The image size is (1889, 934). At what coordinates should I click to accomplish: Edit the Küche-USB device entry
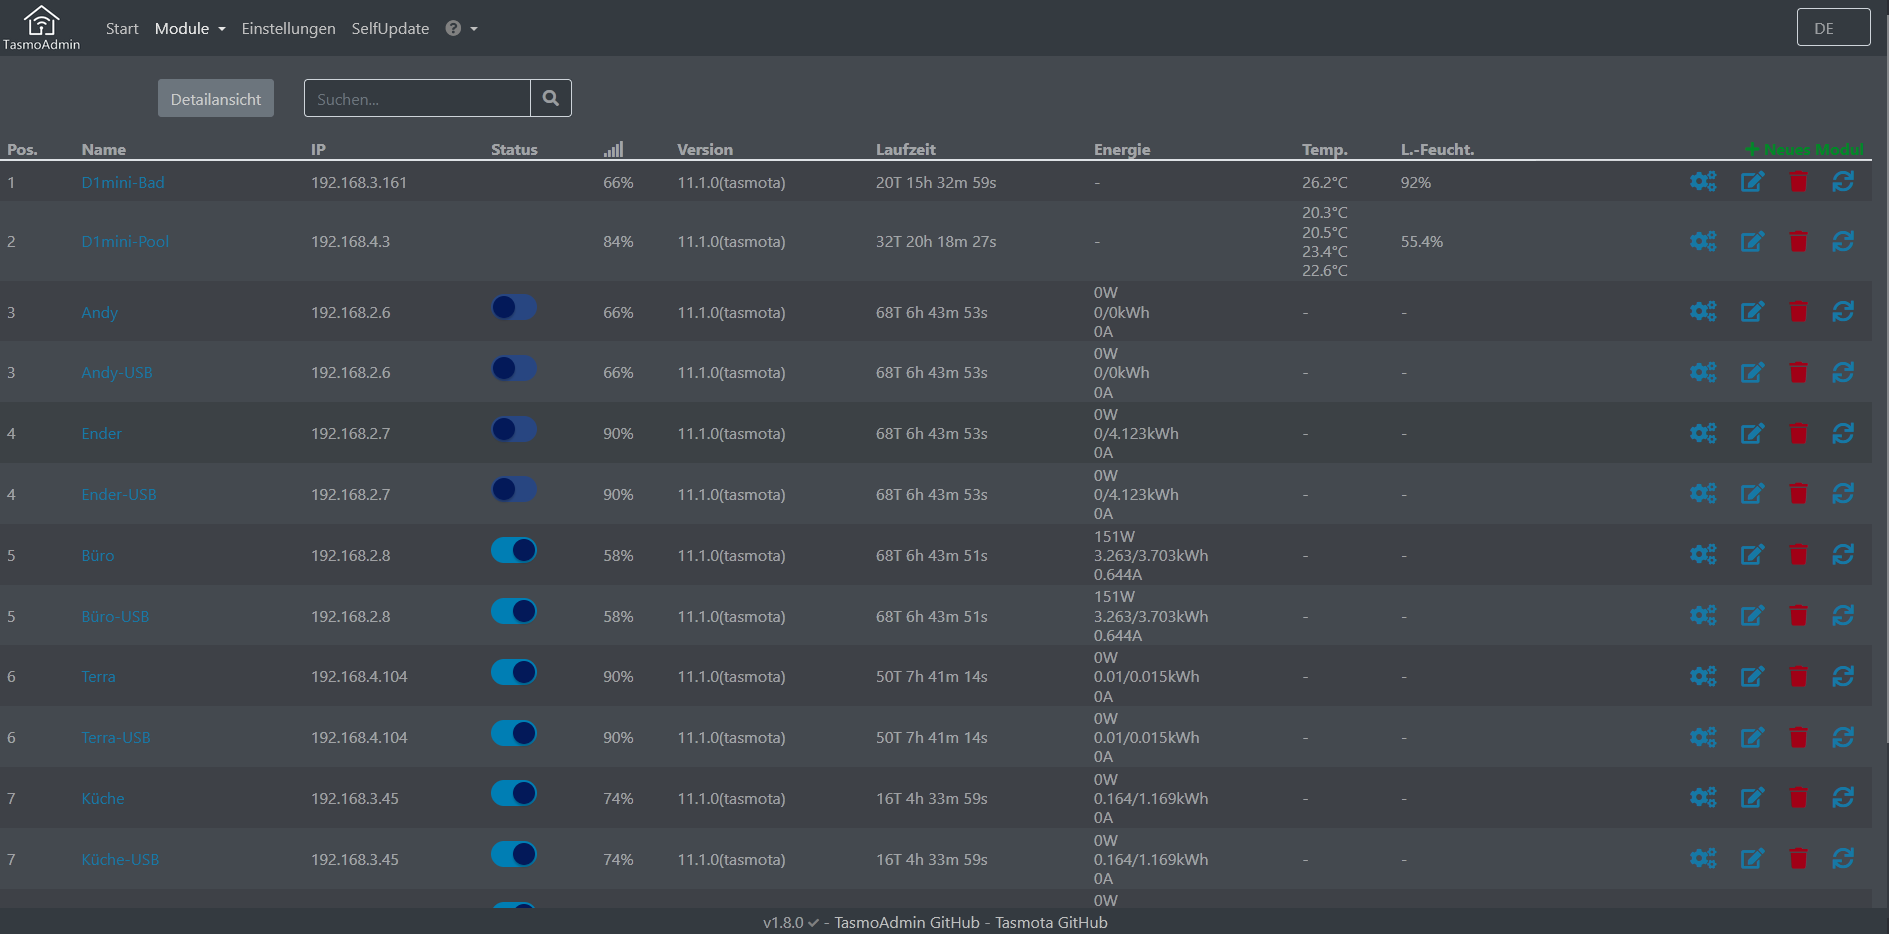(x=1752, y=858)
